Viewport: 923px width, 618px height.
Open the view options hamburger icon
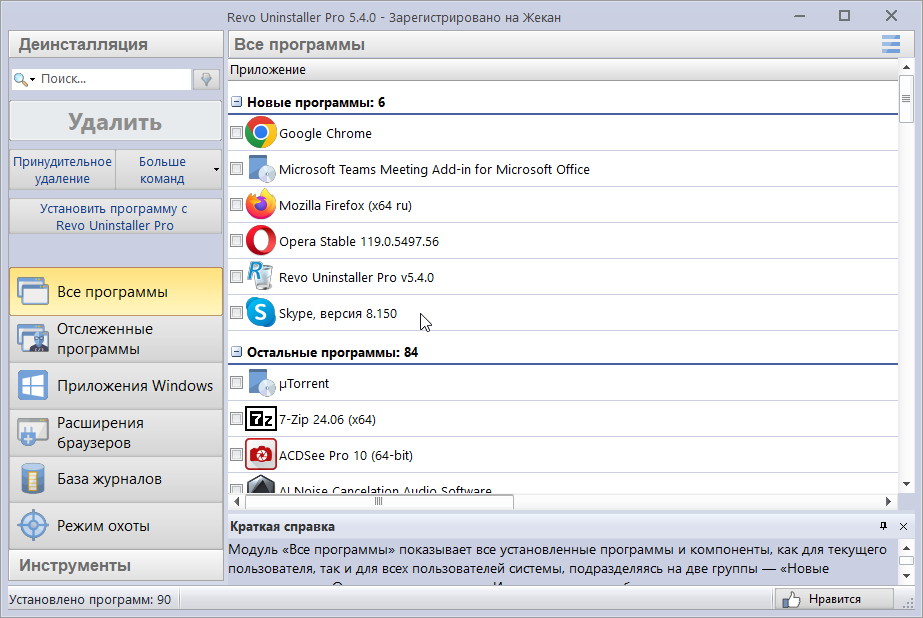891,44
